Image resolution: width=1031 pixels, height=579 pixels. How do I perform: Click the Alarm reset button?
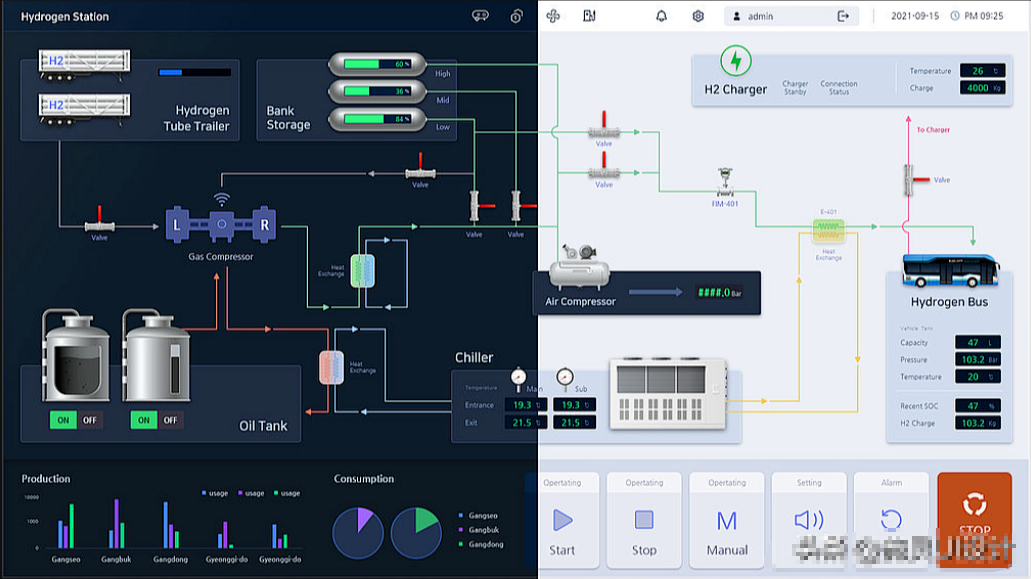[x=891, y=519]
